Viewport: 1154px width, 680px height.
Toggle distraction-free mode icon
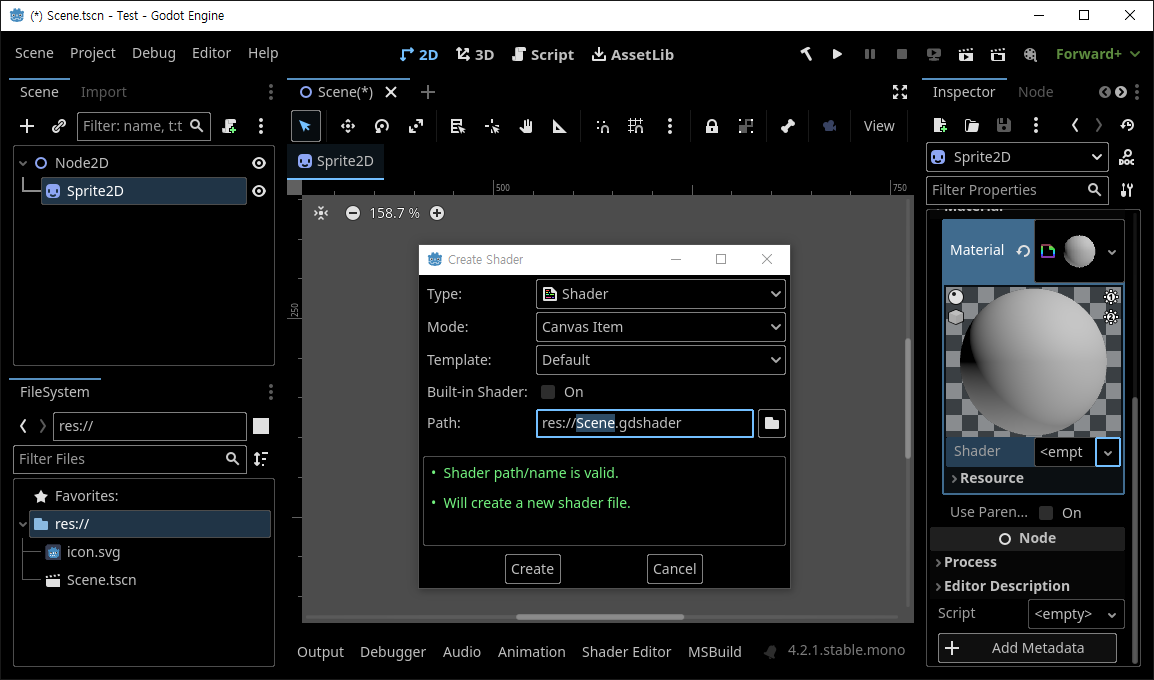[899, 92]
